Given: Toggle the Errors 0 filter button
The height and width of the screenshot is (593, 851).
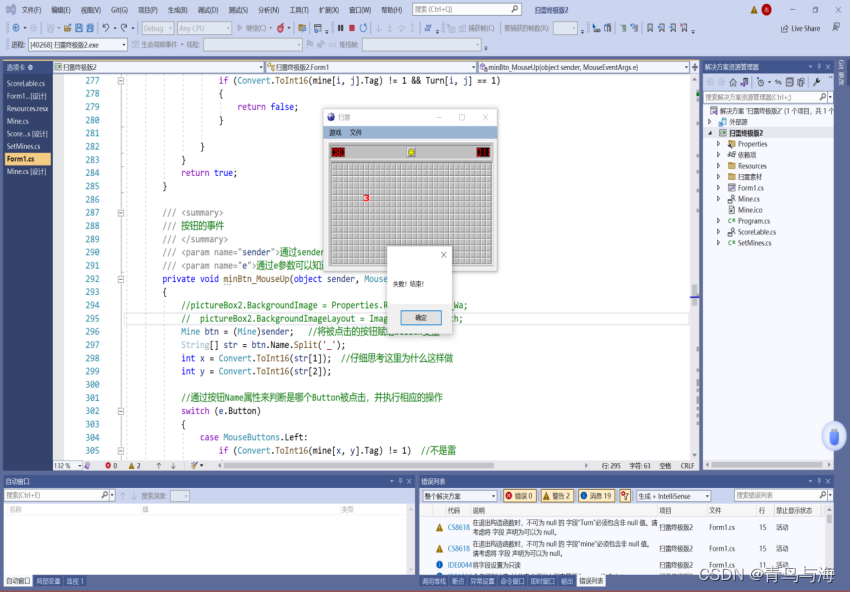Looking at the screenshot, I should [519, 495].
